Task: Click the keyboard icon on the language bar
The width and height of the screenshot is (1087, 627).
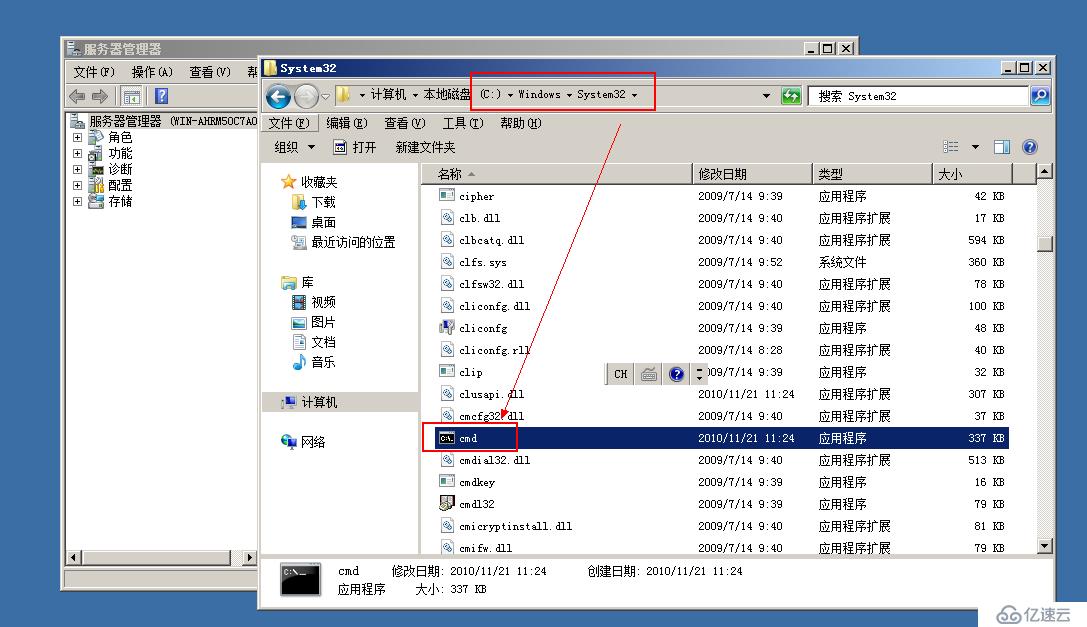Action: [649, 374]
